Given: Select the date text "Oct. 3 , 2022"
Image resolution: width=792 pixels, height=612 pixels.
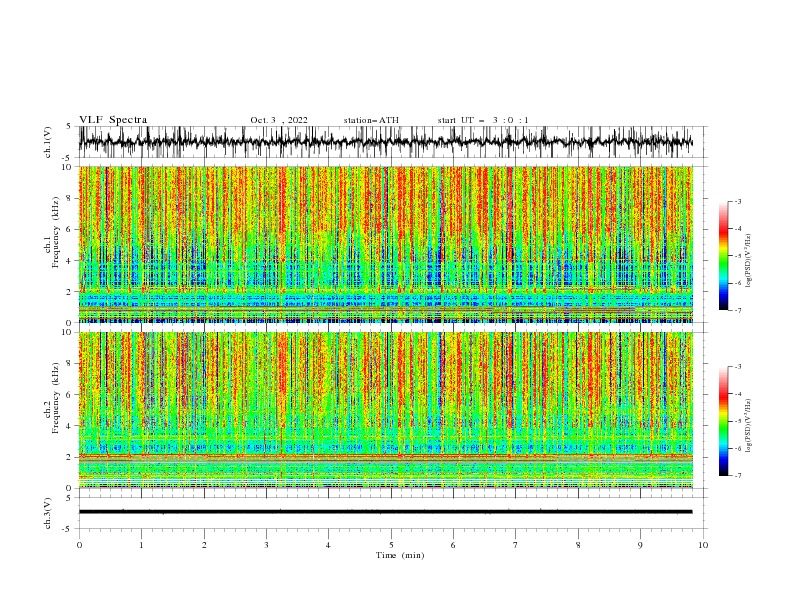Looking at the screenshot, I should click(279, 120).
